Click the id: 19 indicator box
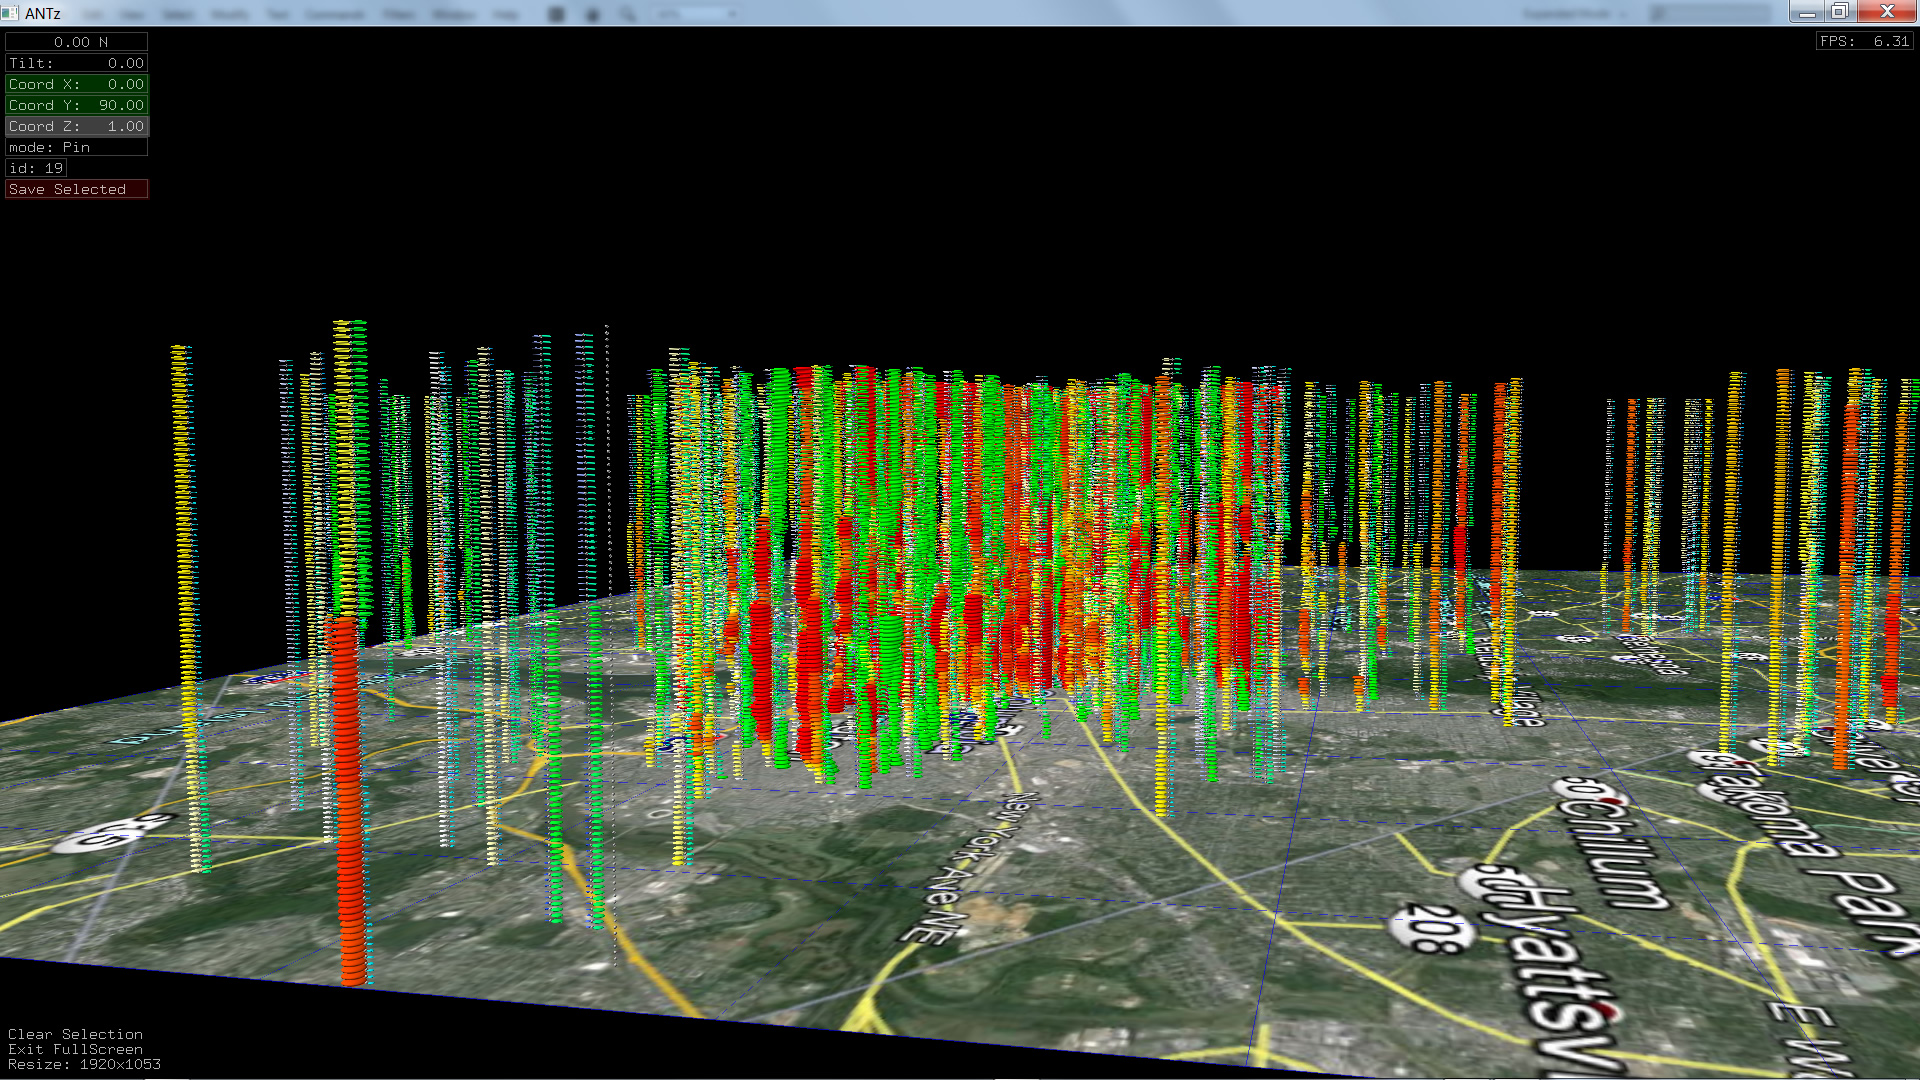This screenshot has height=1080, width=1920. click(x=36, y=168)
